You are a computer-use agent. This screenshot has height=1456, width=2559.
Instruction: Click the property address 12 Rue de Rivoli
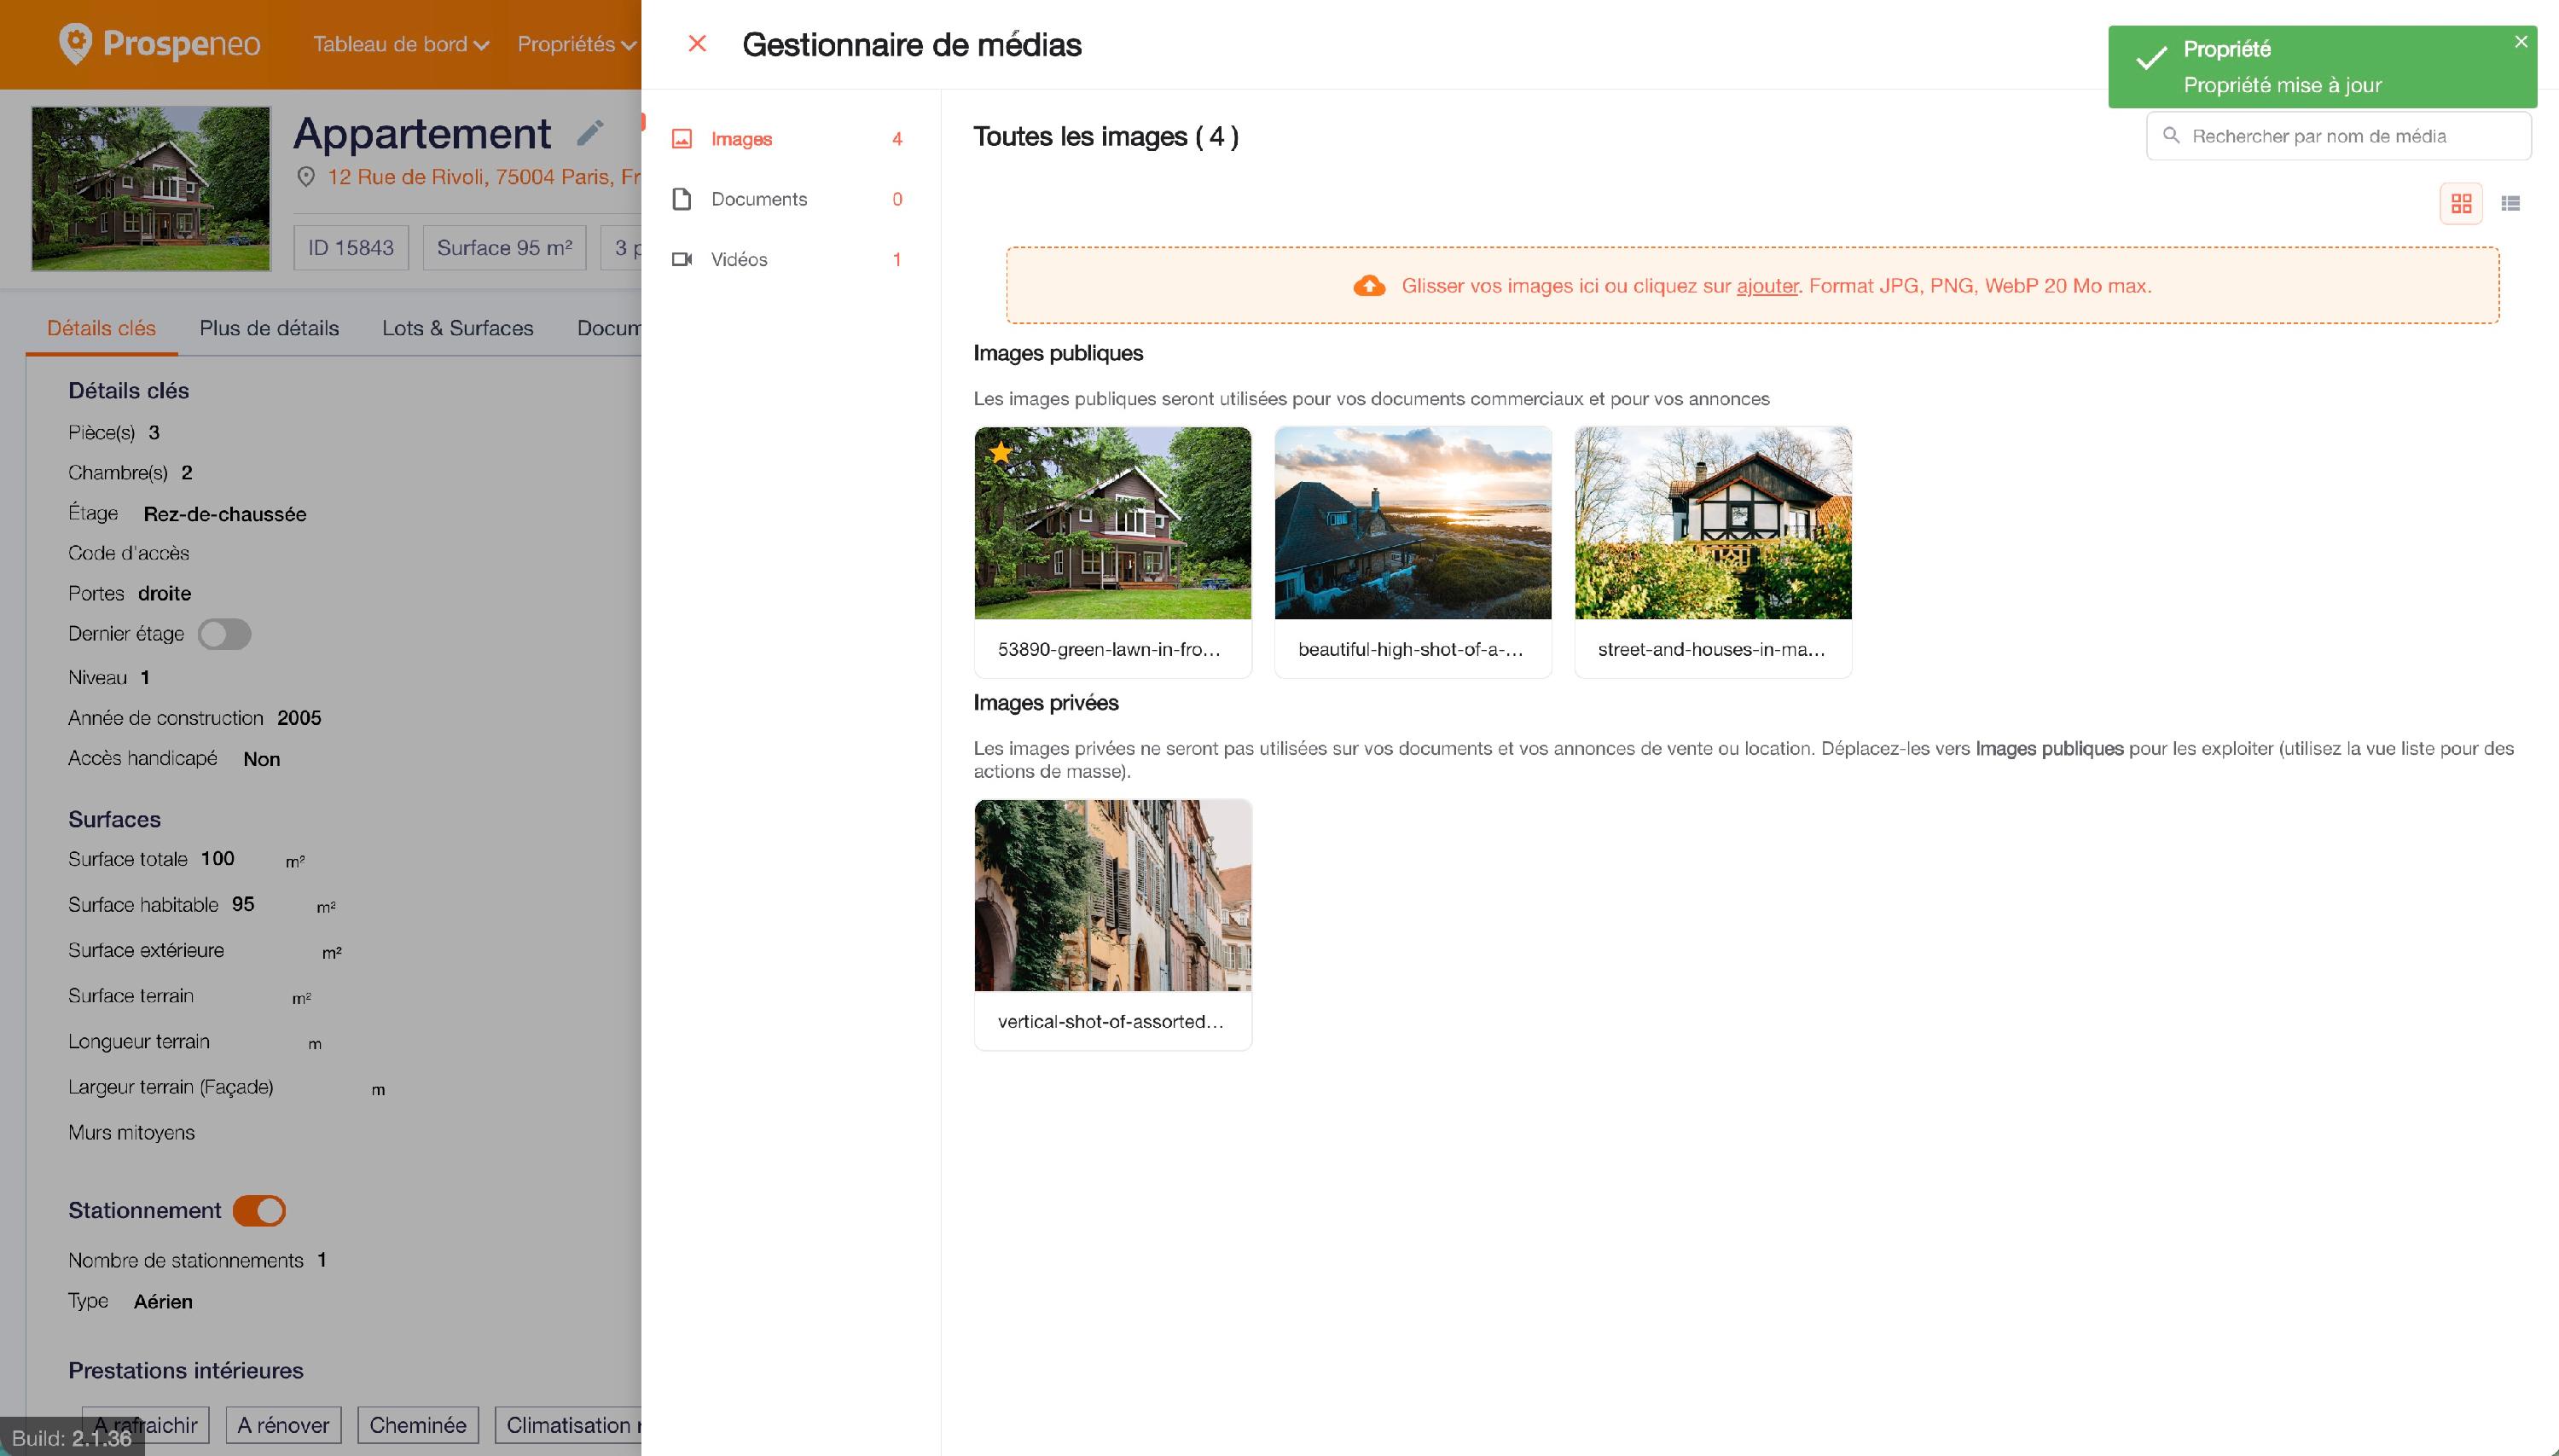coord(484,177)
